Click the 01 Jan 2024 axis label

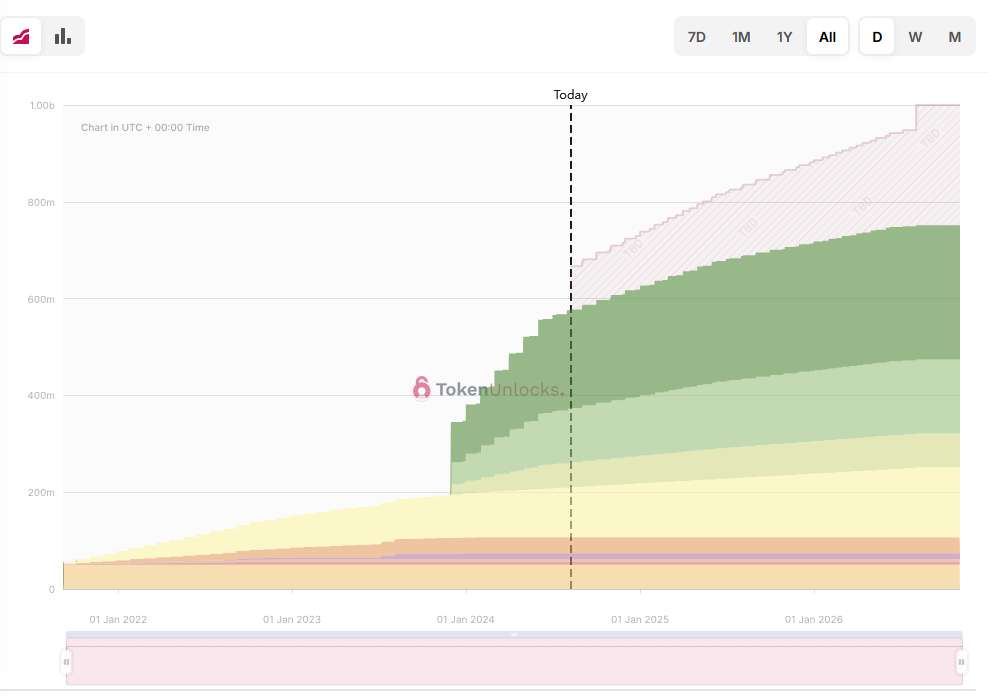(x=466, y=620)
